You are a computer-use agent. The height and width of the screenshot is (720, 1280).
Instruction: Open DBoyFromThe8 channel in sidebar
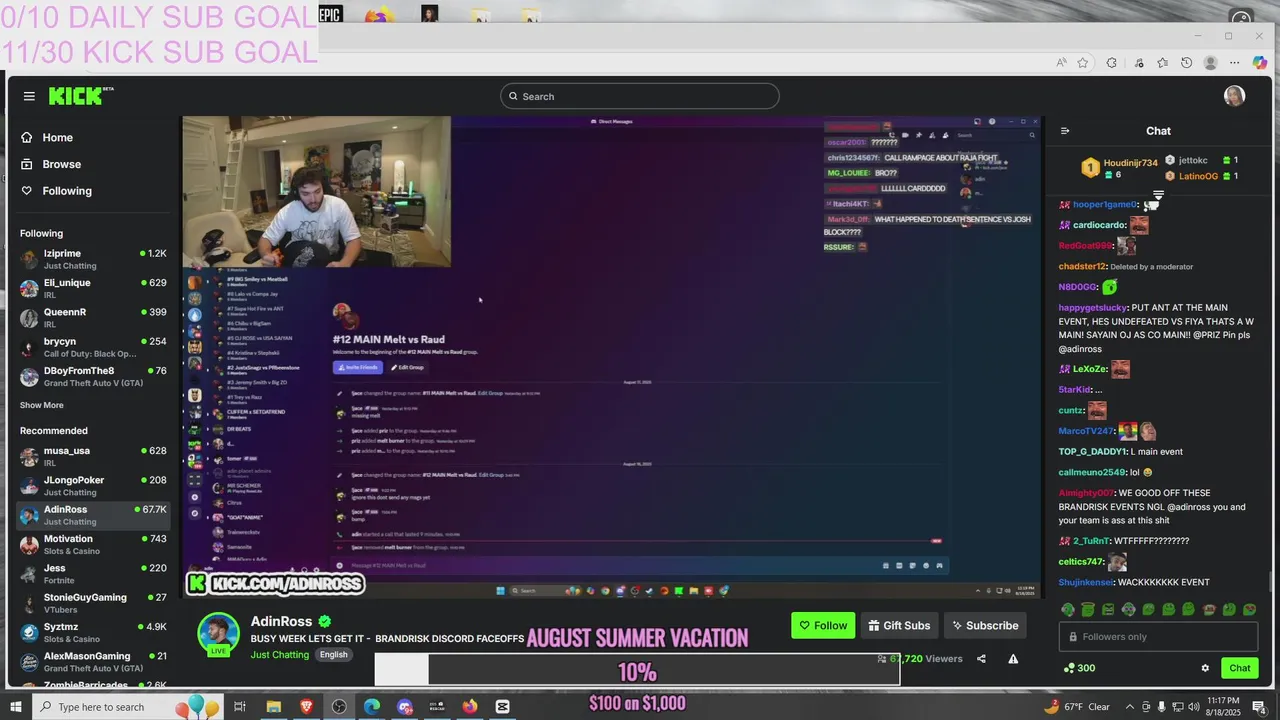[x=93, y=376]
